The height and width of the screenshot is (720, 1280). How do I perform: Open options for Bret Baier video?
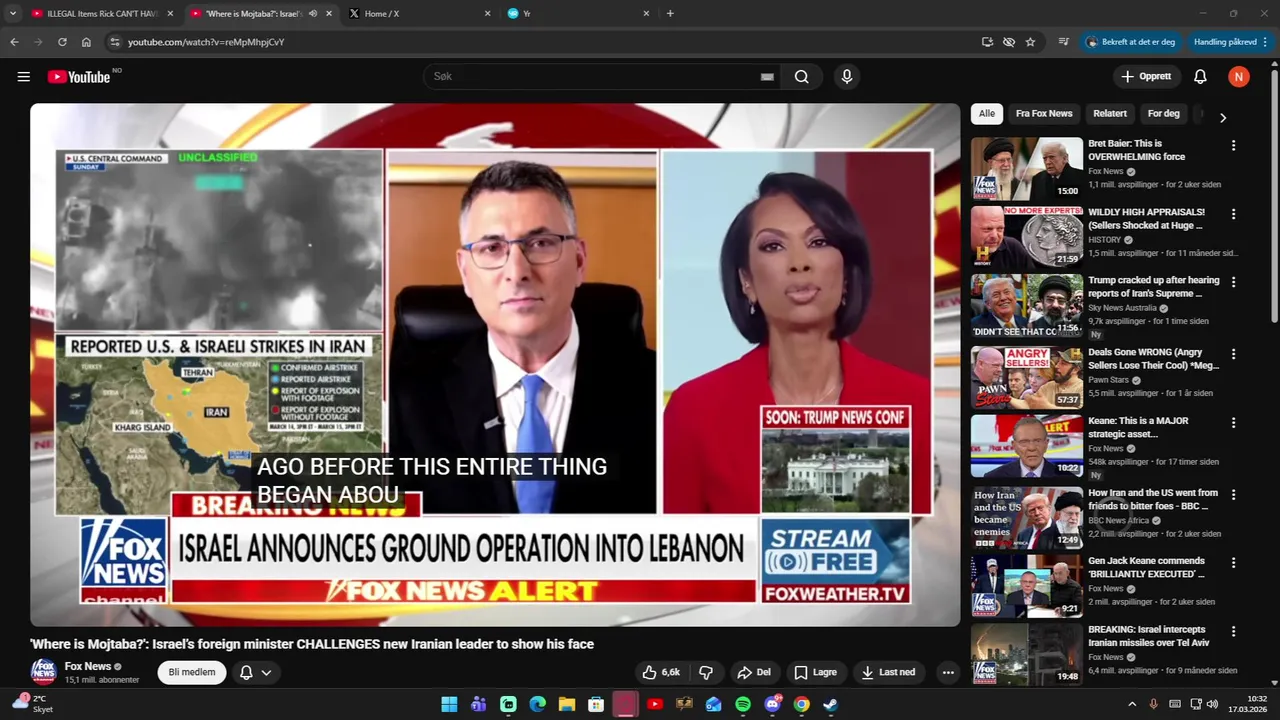(1233, 145)
